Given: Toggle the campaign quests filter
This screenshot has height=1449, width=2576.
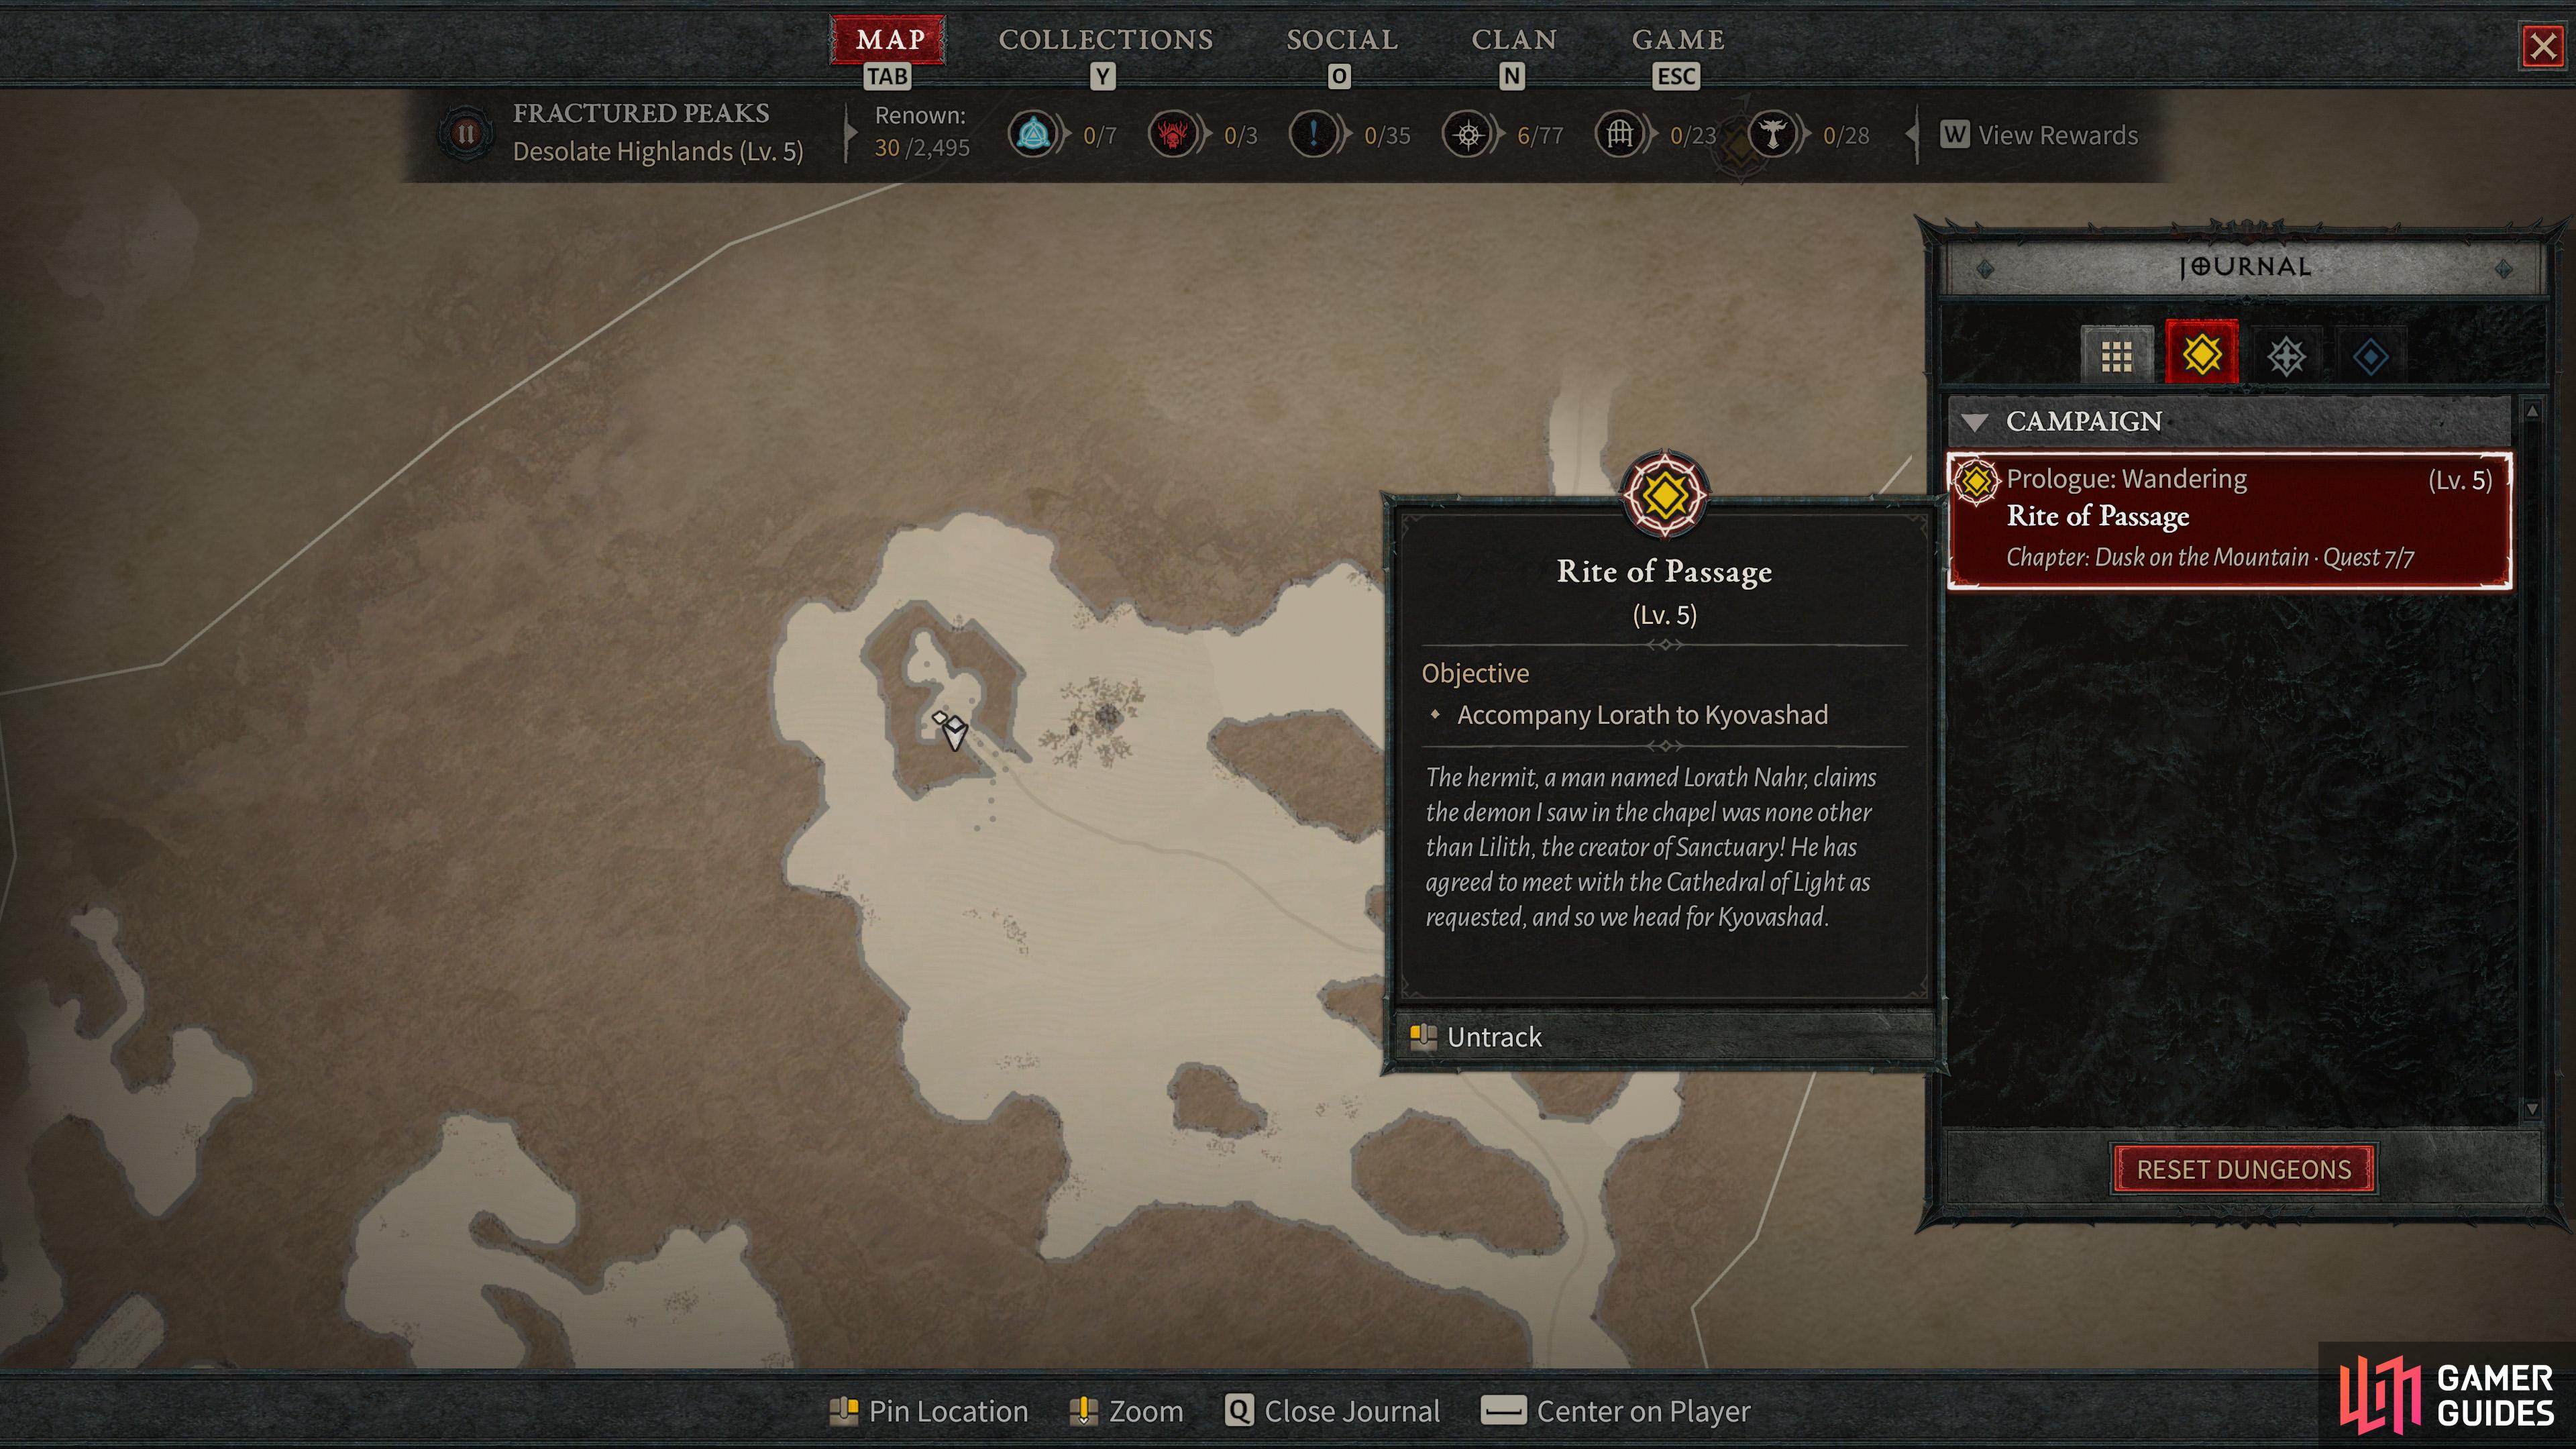Looking at the screenshot, I should tap(2201, 353).
